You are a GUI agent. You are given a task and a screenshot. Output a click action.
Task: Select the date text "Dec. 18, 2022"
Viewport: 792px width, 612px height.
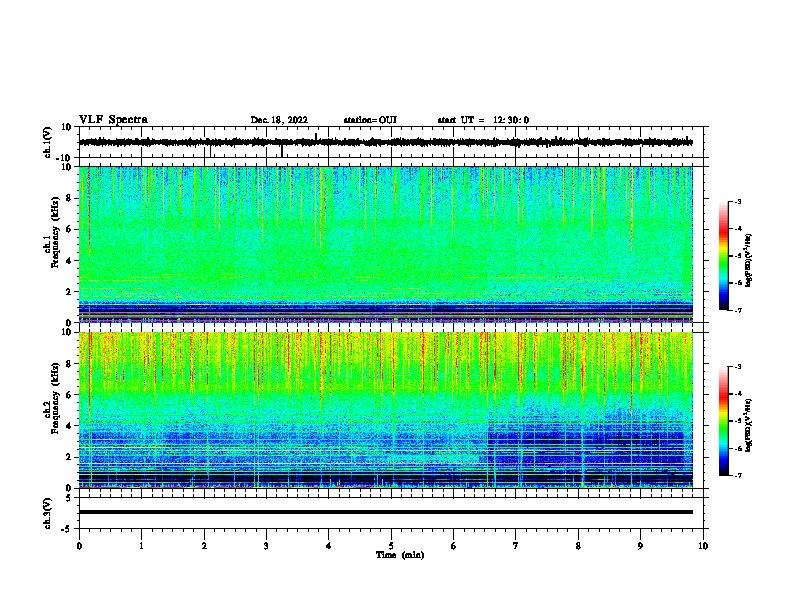click(279, 120)
